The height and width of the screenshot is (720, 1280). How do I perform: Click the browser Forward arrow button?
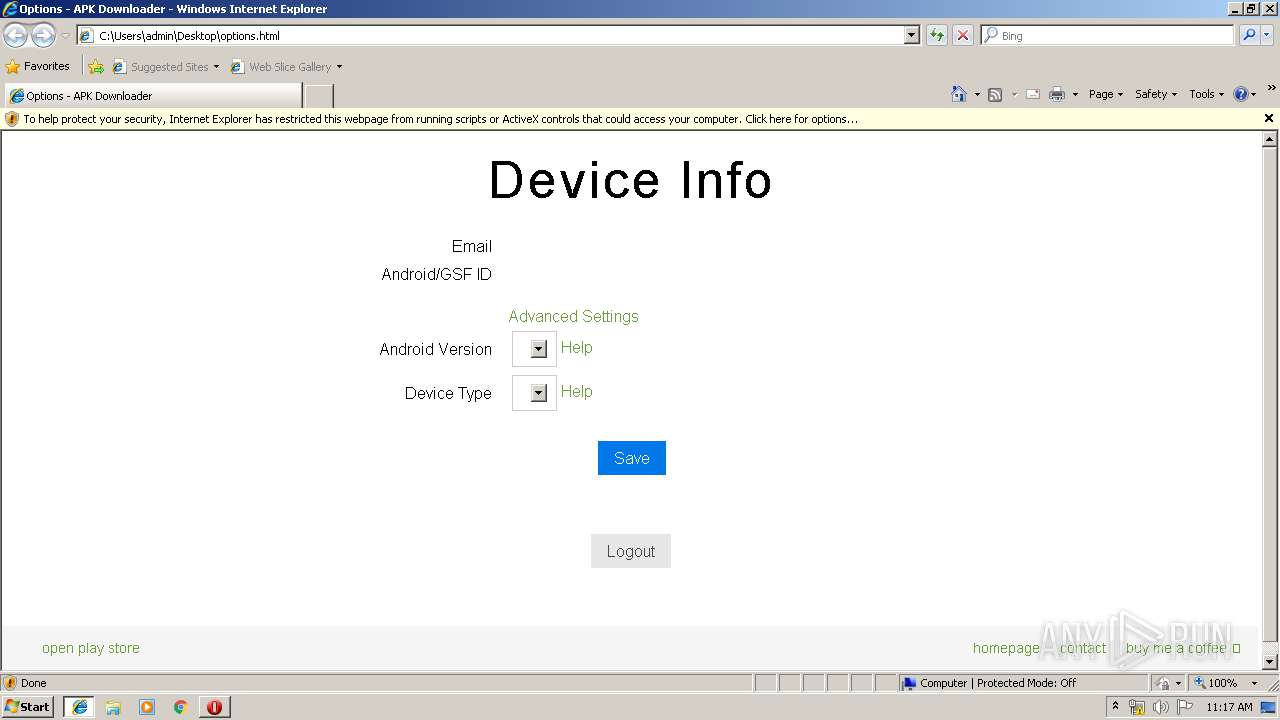[x=43, y=35]
